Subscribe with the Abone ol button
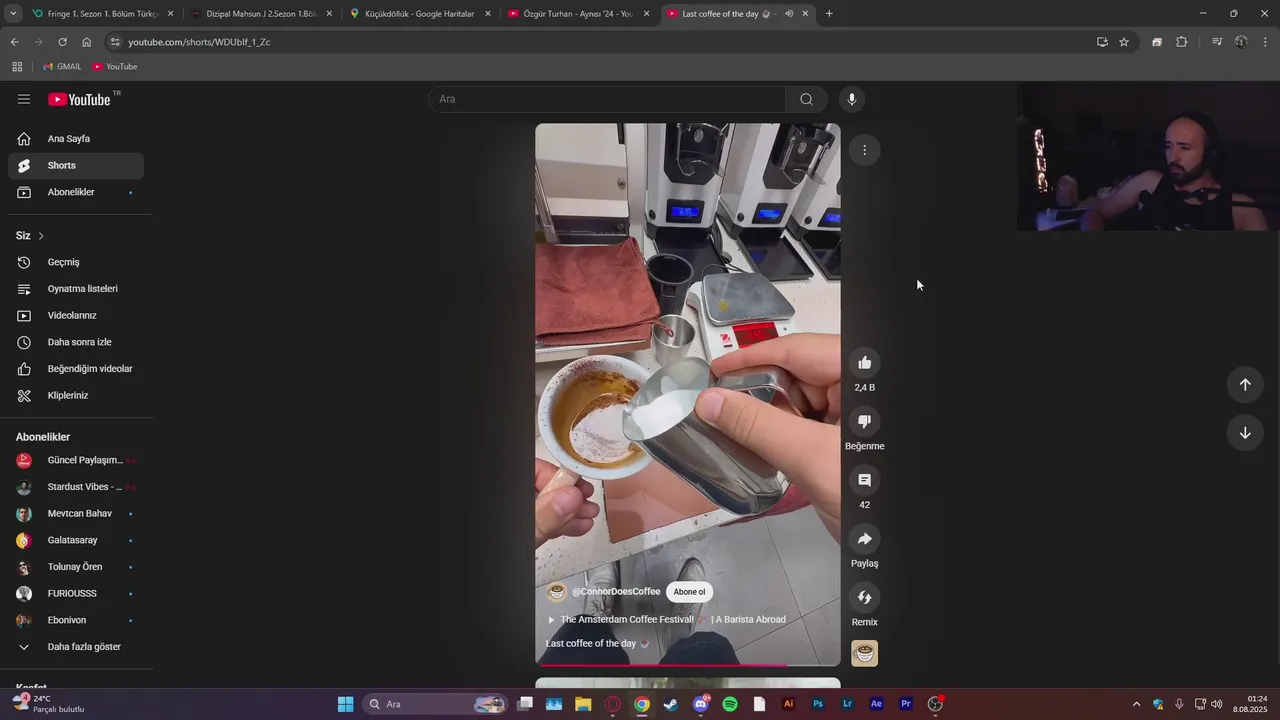Viewport: 1280px width, 720px height. pos(689,592)
